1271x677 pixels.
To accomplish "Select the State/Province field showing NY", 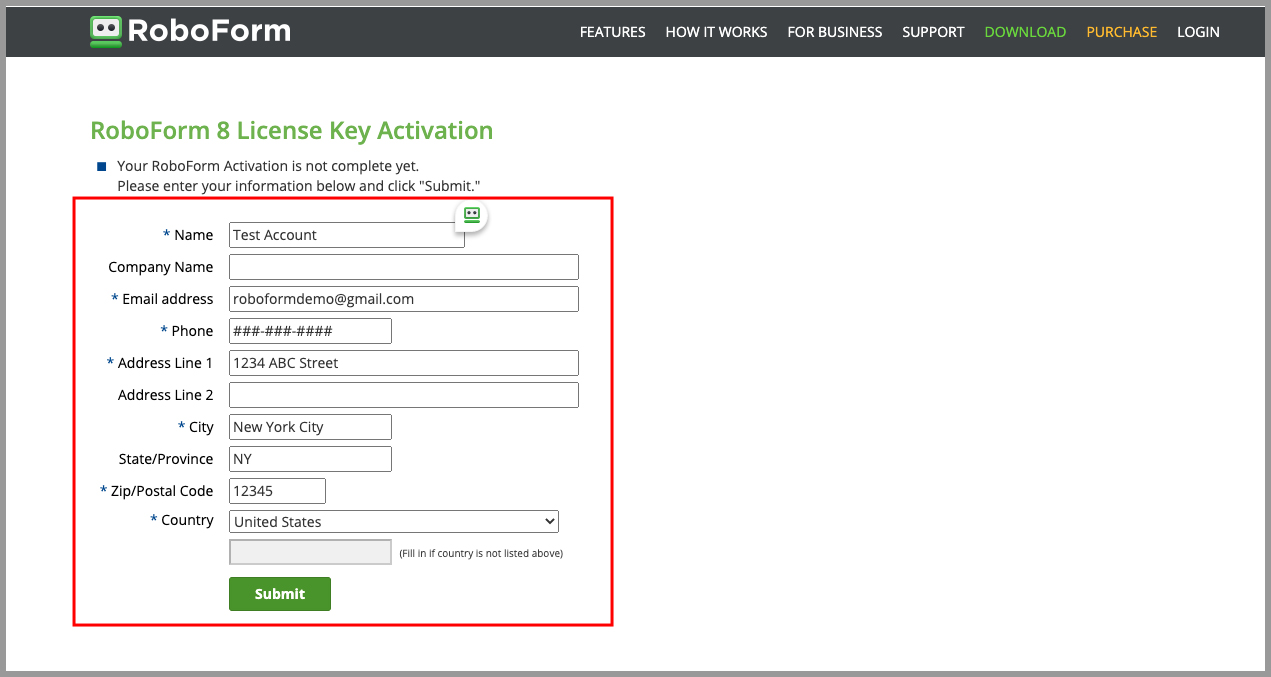I will 310,459.
